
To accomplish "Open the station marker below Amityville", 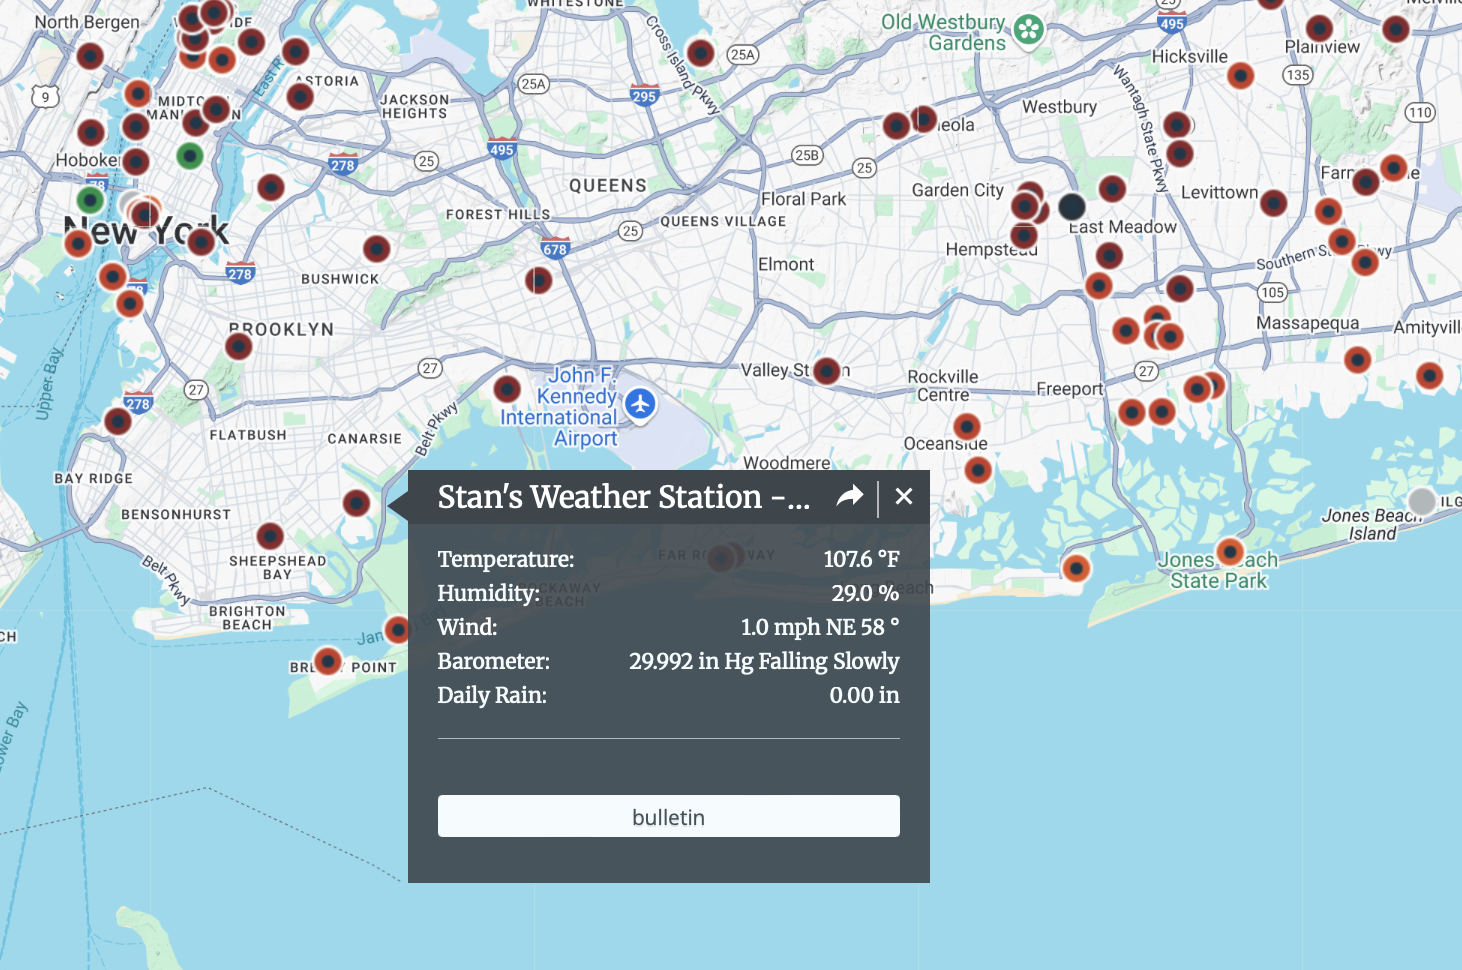I will click(x=1430, y=376).
